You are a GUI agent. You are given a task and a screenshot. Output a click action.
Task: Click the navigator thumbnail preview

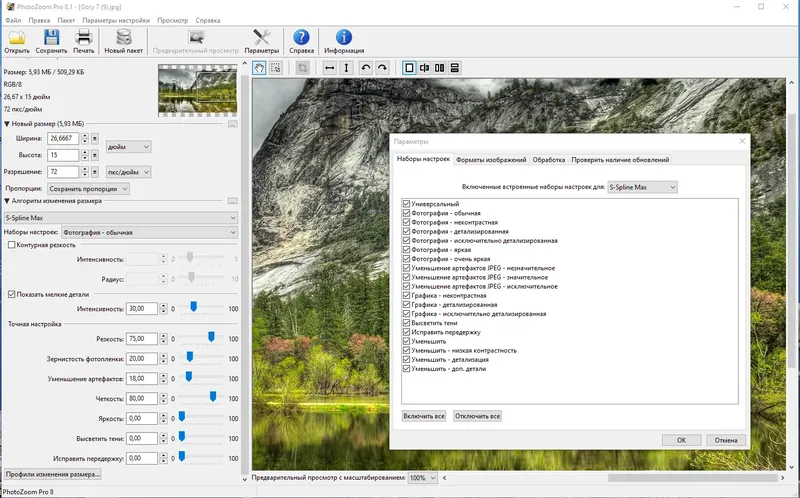(x=197, y=90)
